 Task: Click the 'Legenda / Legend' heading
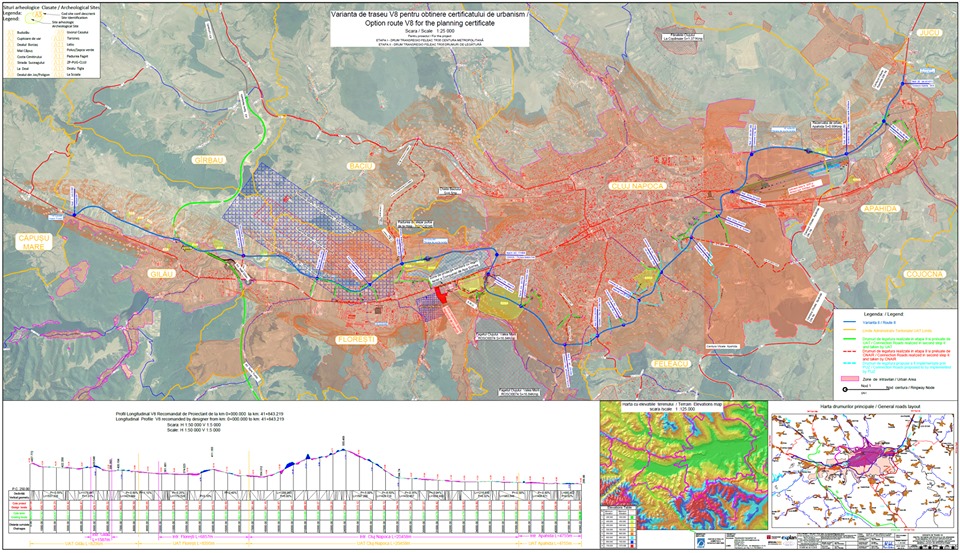pos(883,314)
